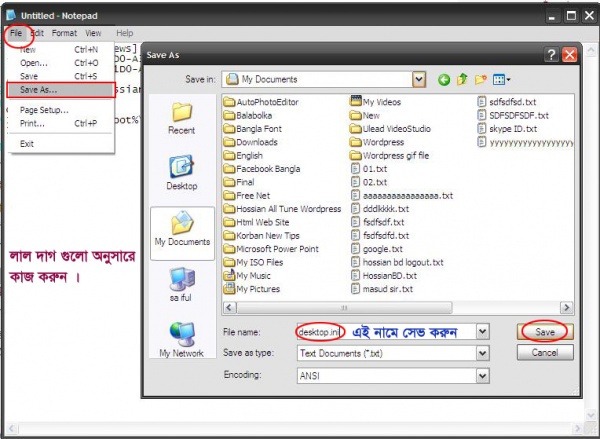Image resolution: width=600 pixels, height=439 pixels.
Task: Click the Cancel button
Action: tap(545, 353)
